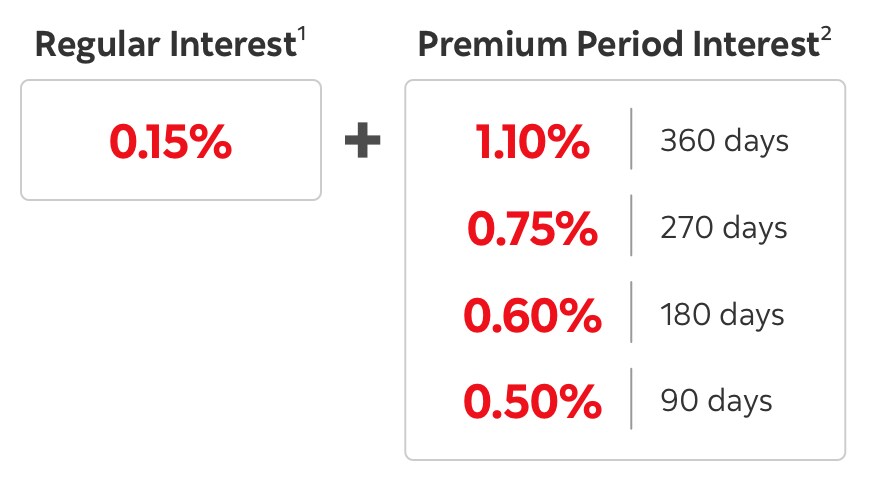Select the 1.10% premium rate

pos(532,144)
